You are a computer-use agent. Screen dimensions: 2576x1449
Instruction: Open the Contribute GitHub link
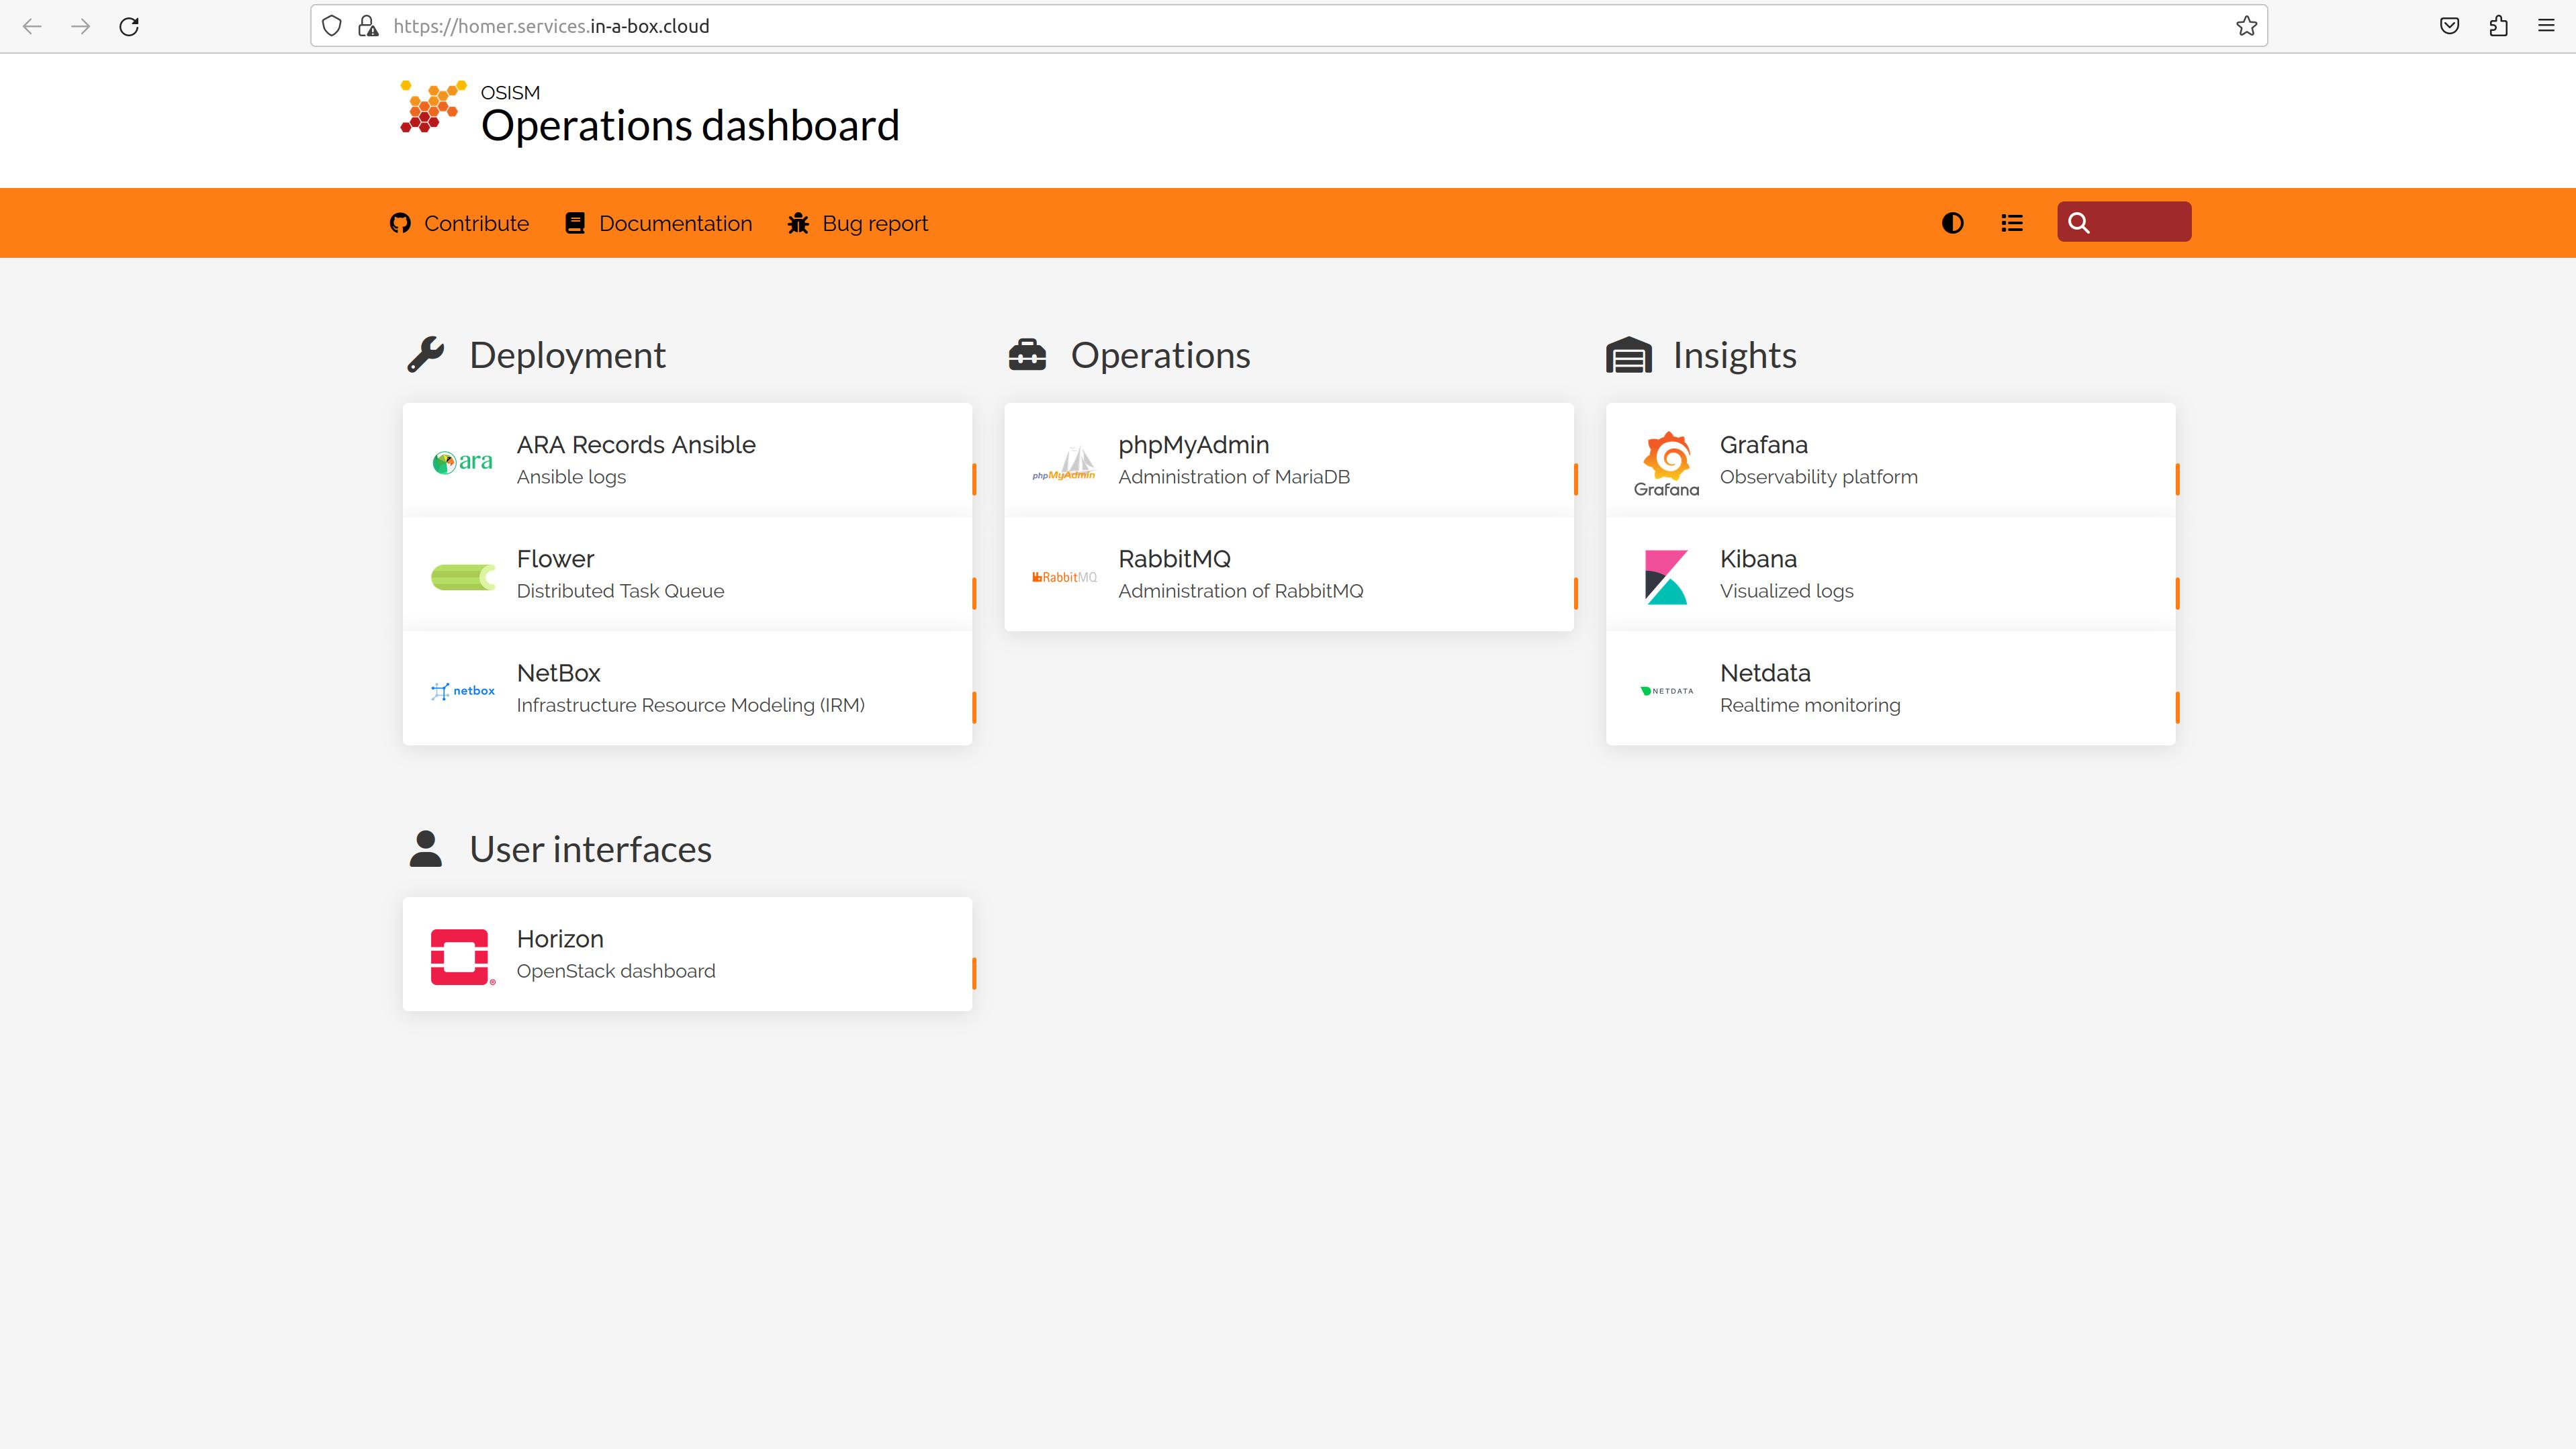click(x=459, y=223)
